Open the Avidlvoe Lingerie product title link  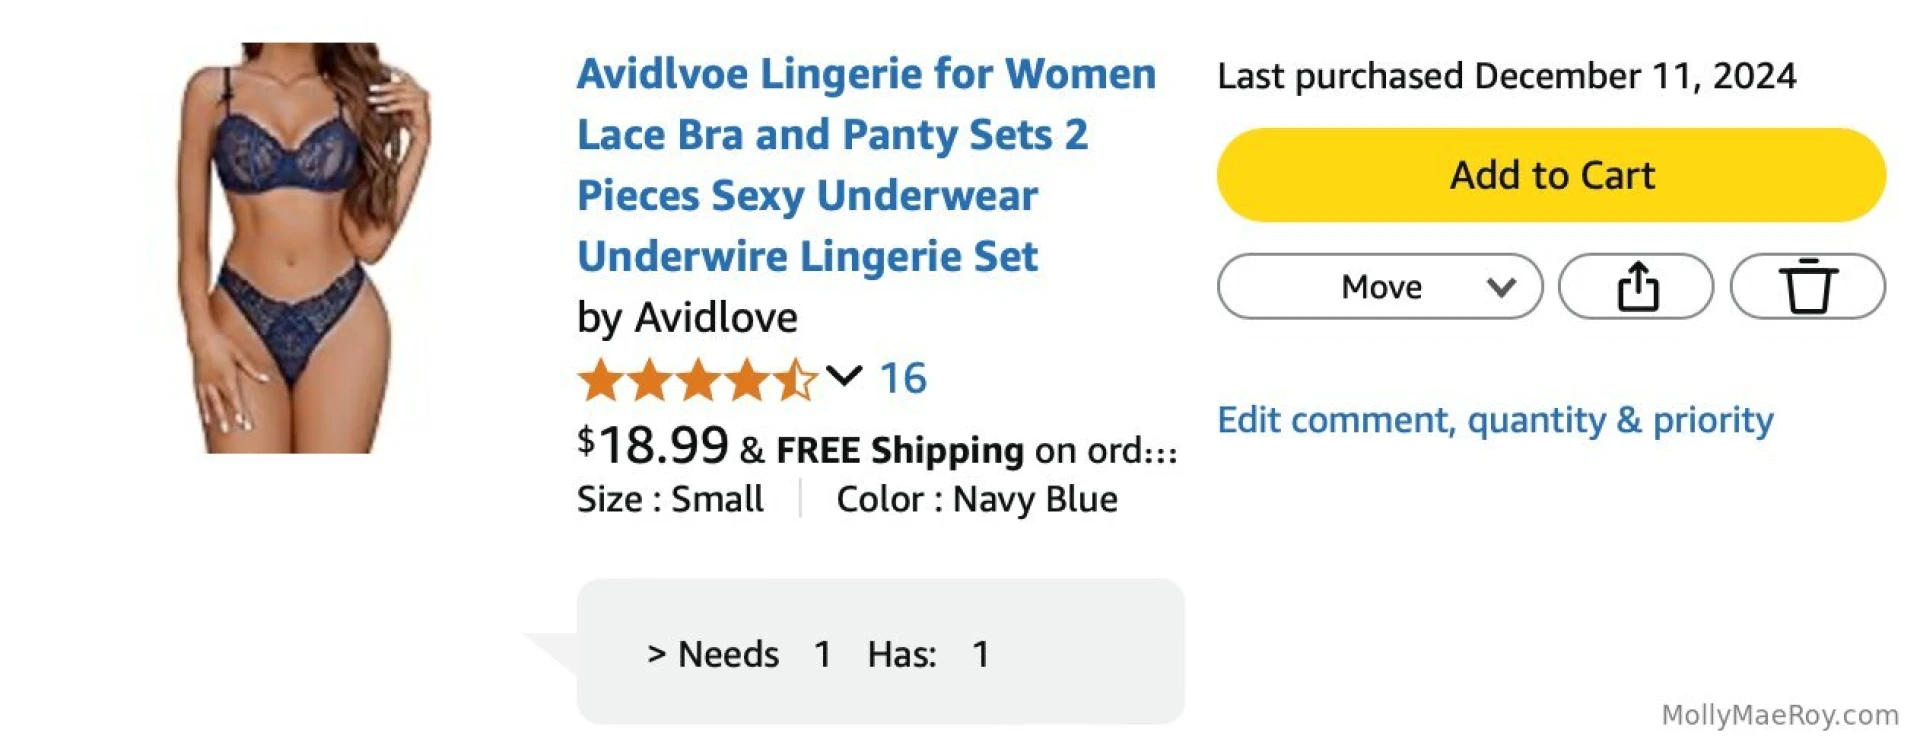coord(866,165)
